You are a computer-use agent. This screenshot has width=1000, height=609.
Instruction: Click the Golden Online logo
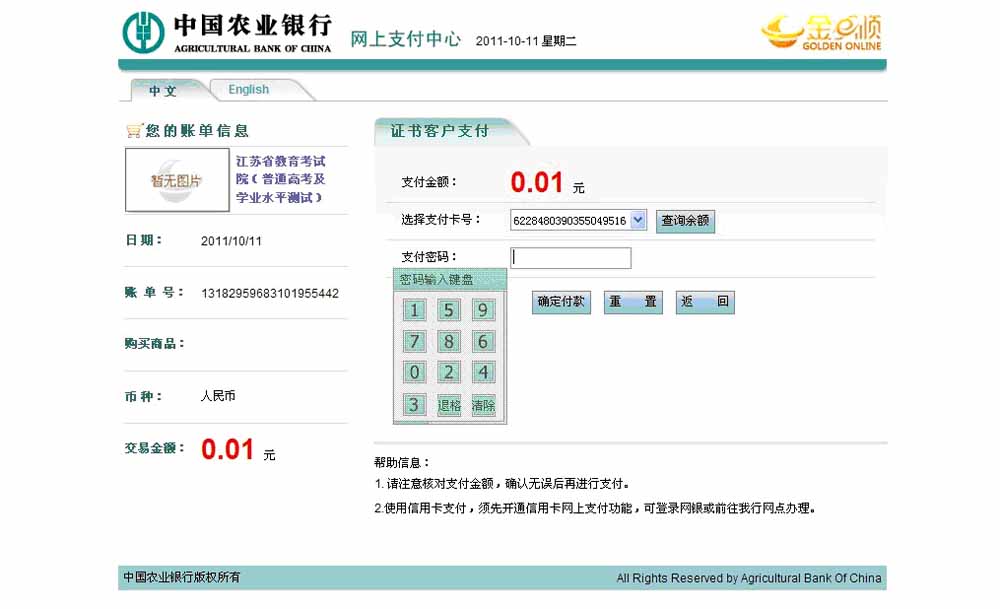[x=821, y=32]
